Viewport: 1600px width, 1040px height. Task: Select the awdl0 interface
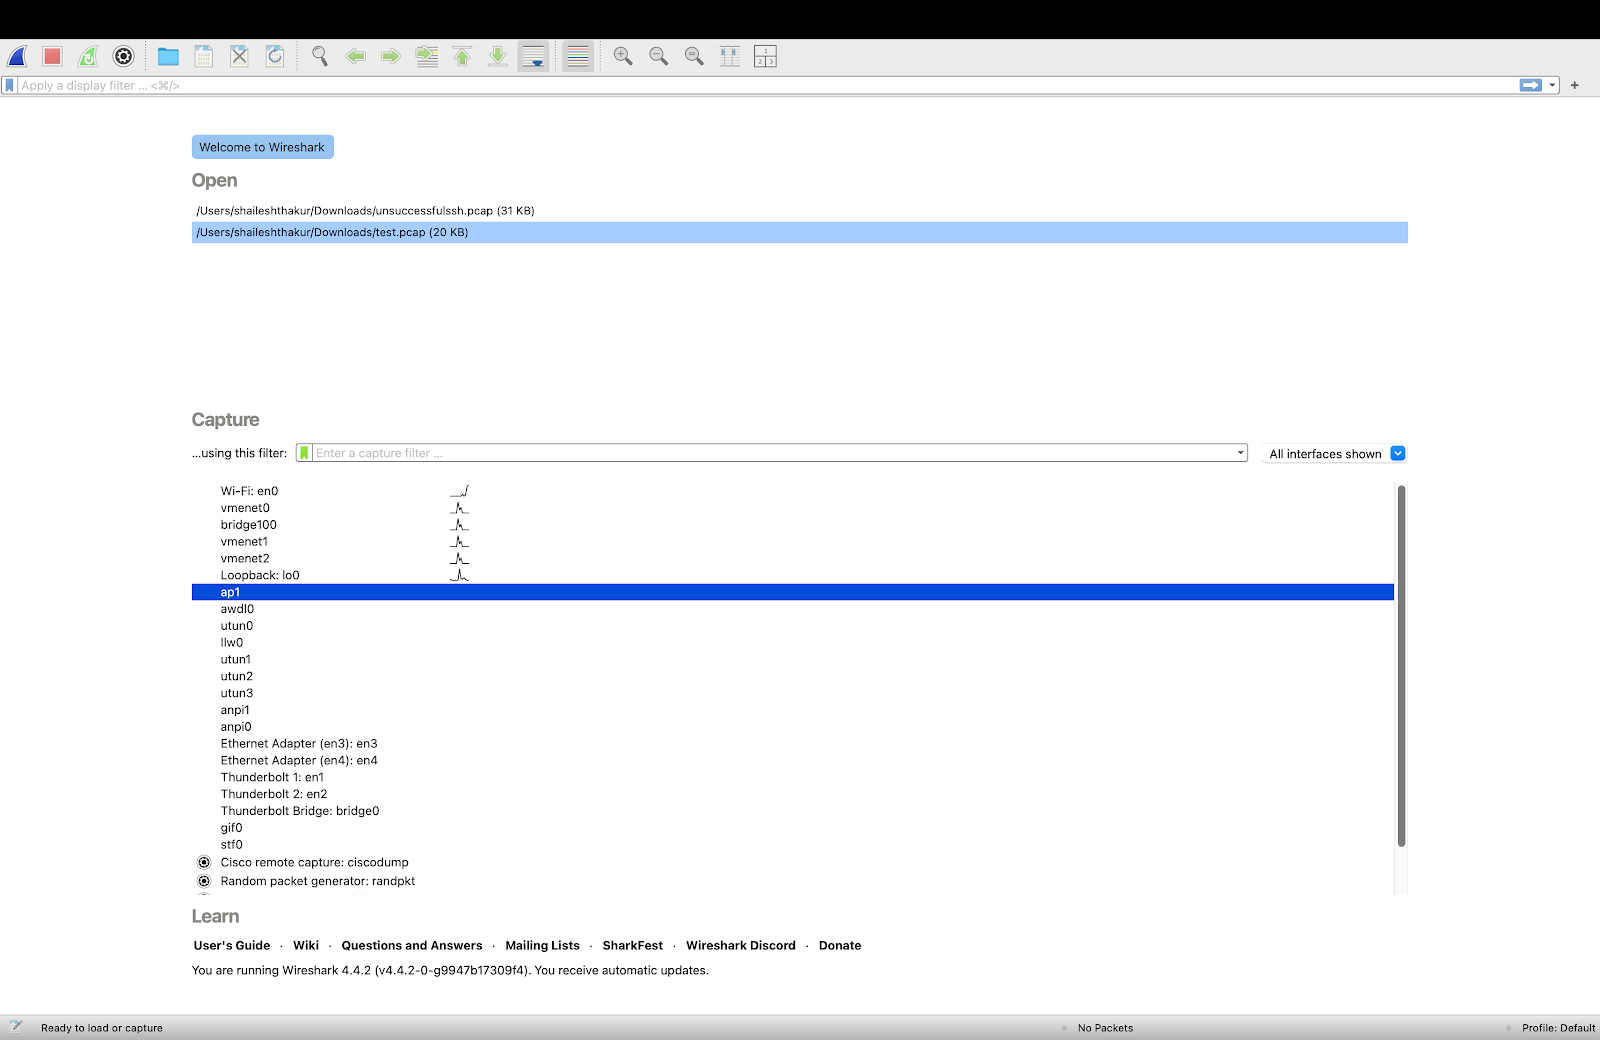(x=793, y=609)
